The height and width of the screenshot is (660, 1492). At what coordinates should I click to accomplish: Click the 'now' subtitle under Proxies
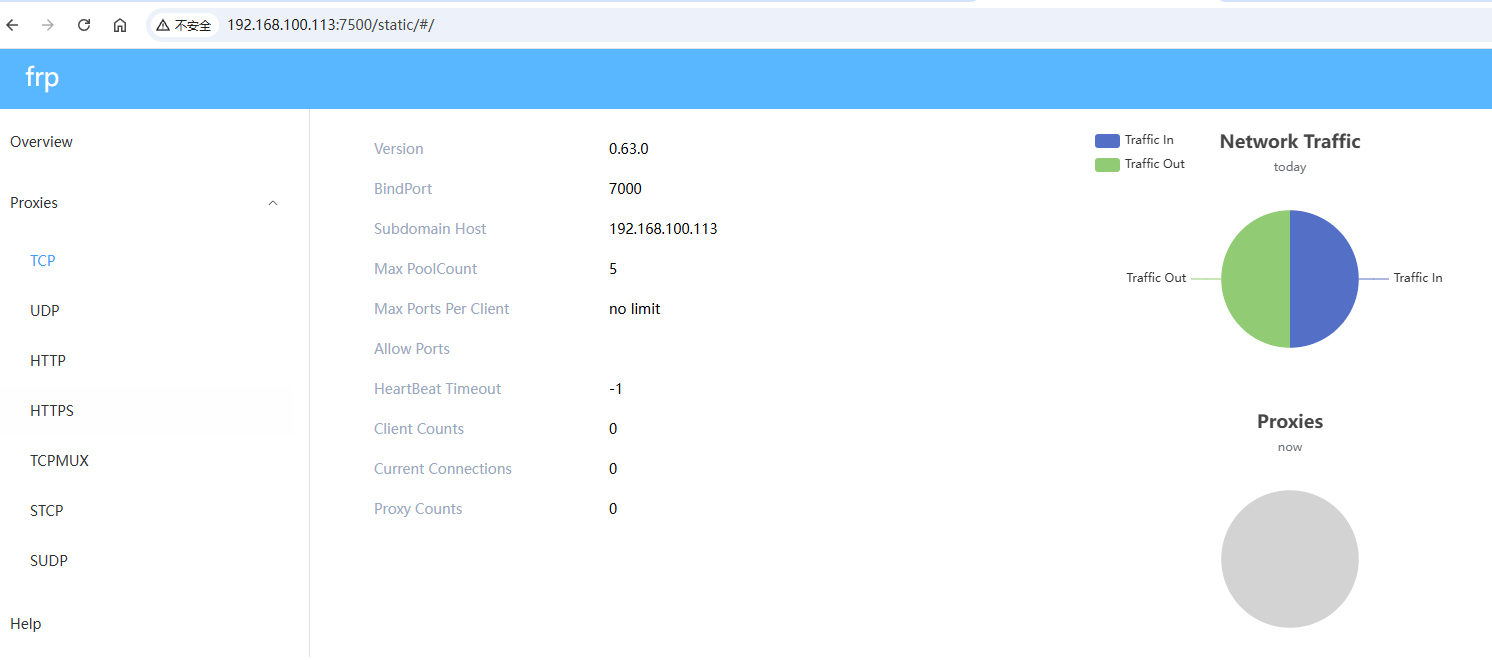coord(1290,447)
